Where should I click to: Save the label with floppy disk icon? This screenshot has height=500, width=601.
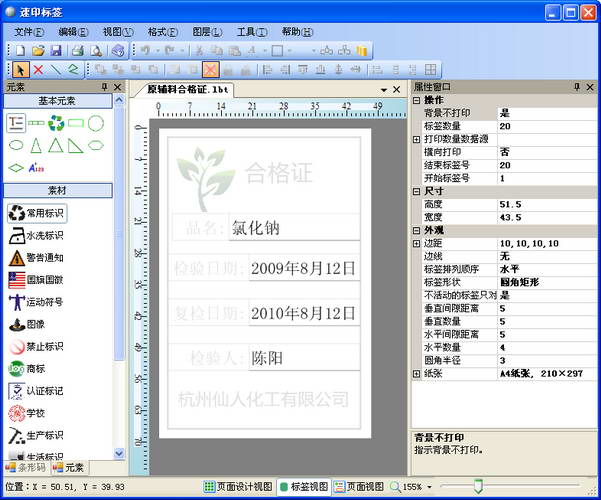tap(56, 50)
